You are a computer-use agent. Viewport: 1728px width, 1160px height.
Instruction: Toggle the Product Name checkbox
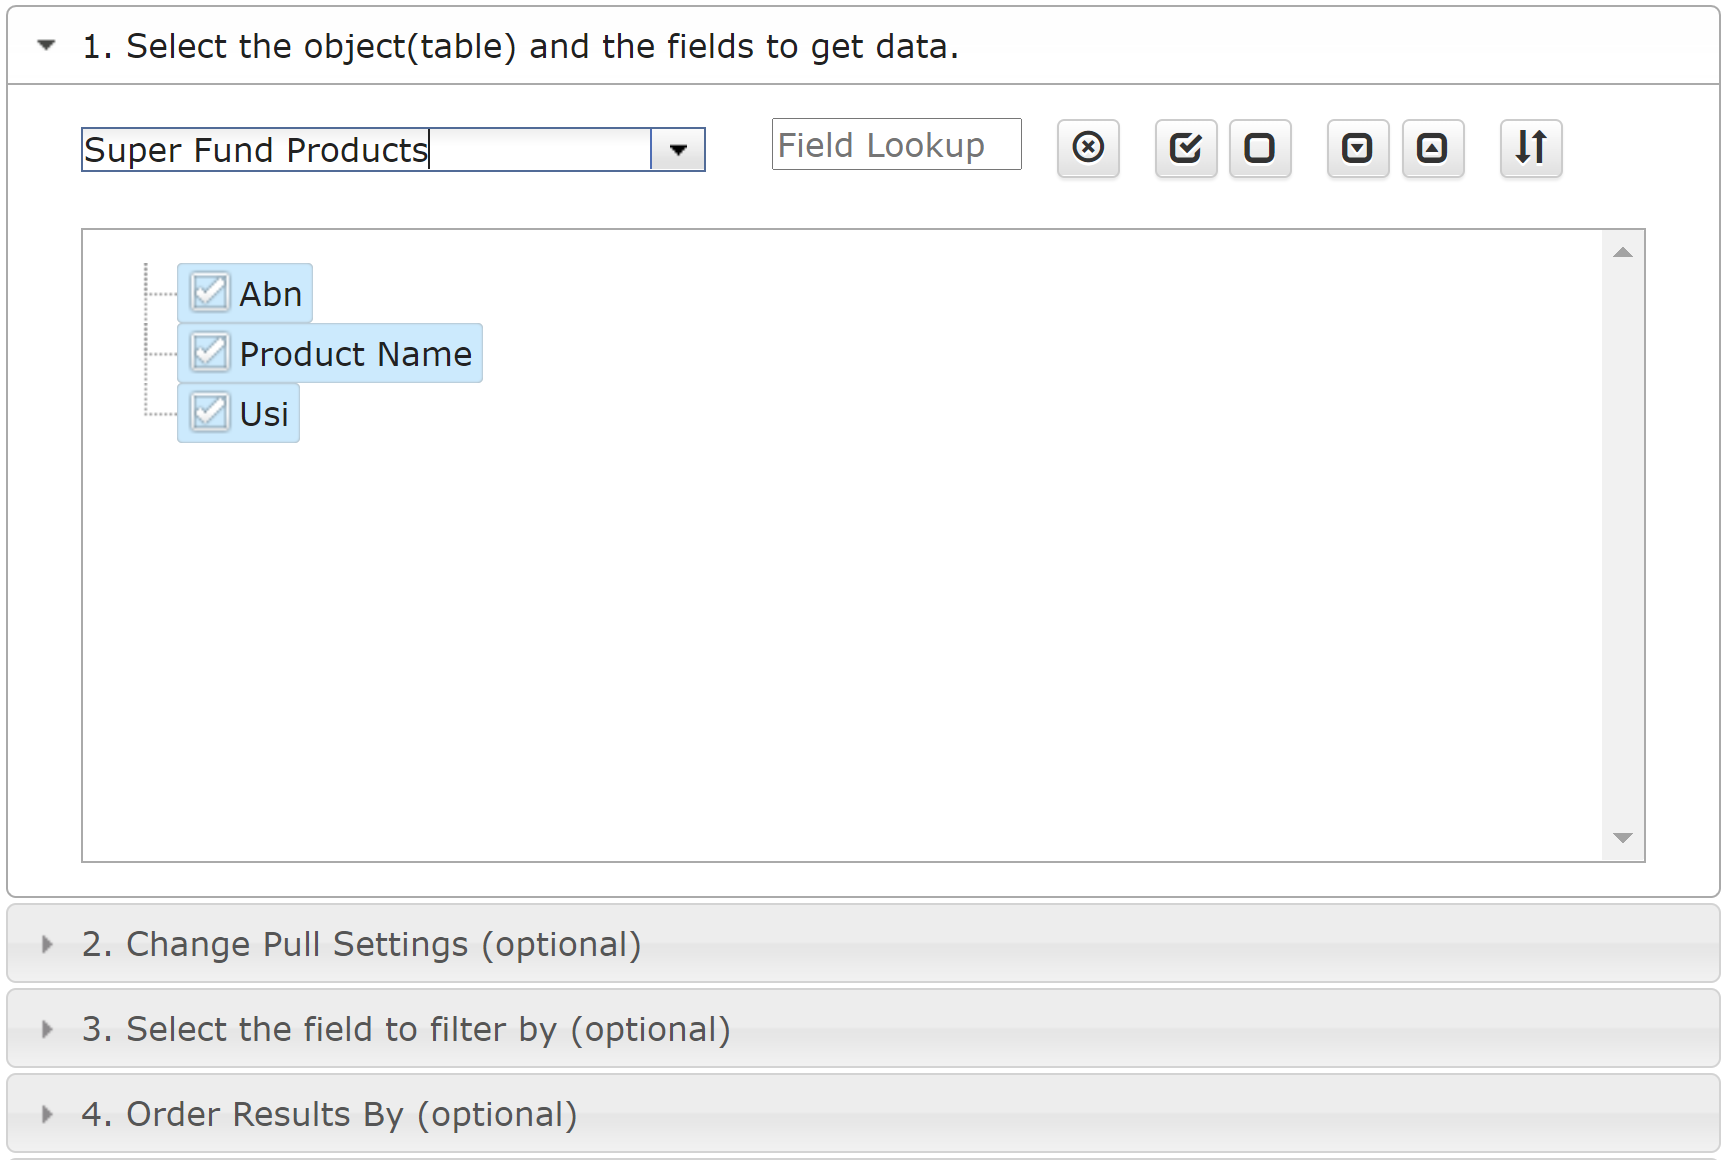click(210, 353)
